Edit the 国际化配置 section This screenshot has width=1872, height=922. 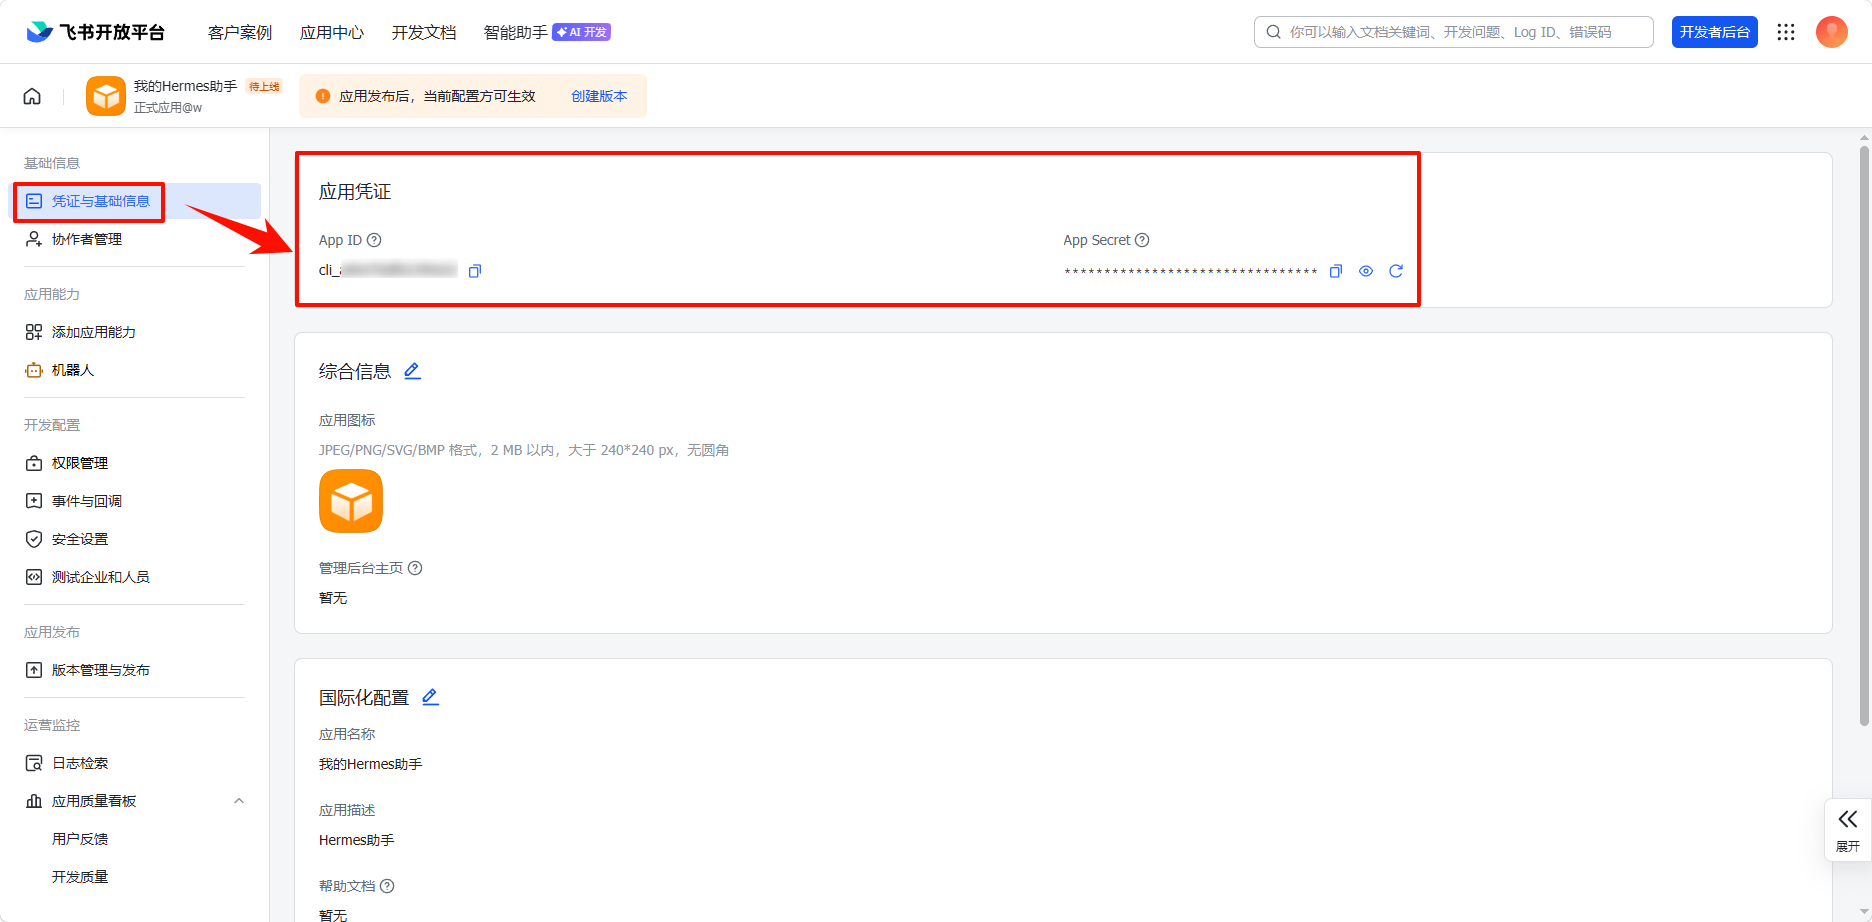click(430, 697)
